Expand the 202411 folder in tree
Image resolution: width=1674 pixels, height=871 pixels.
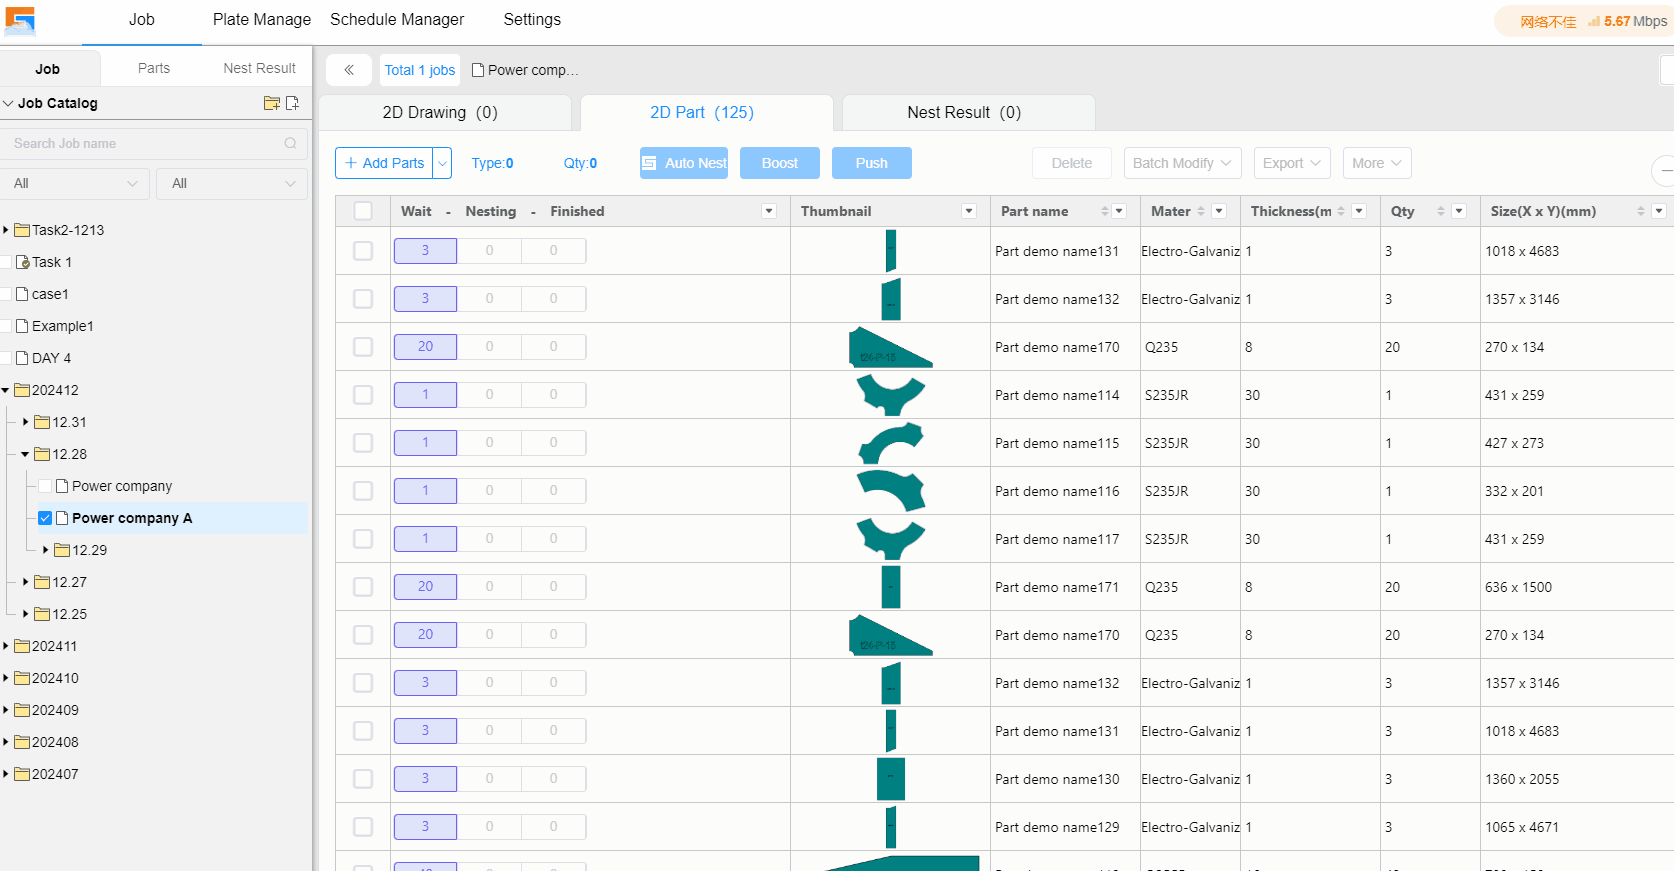coord(6,646)
